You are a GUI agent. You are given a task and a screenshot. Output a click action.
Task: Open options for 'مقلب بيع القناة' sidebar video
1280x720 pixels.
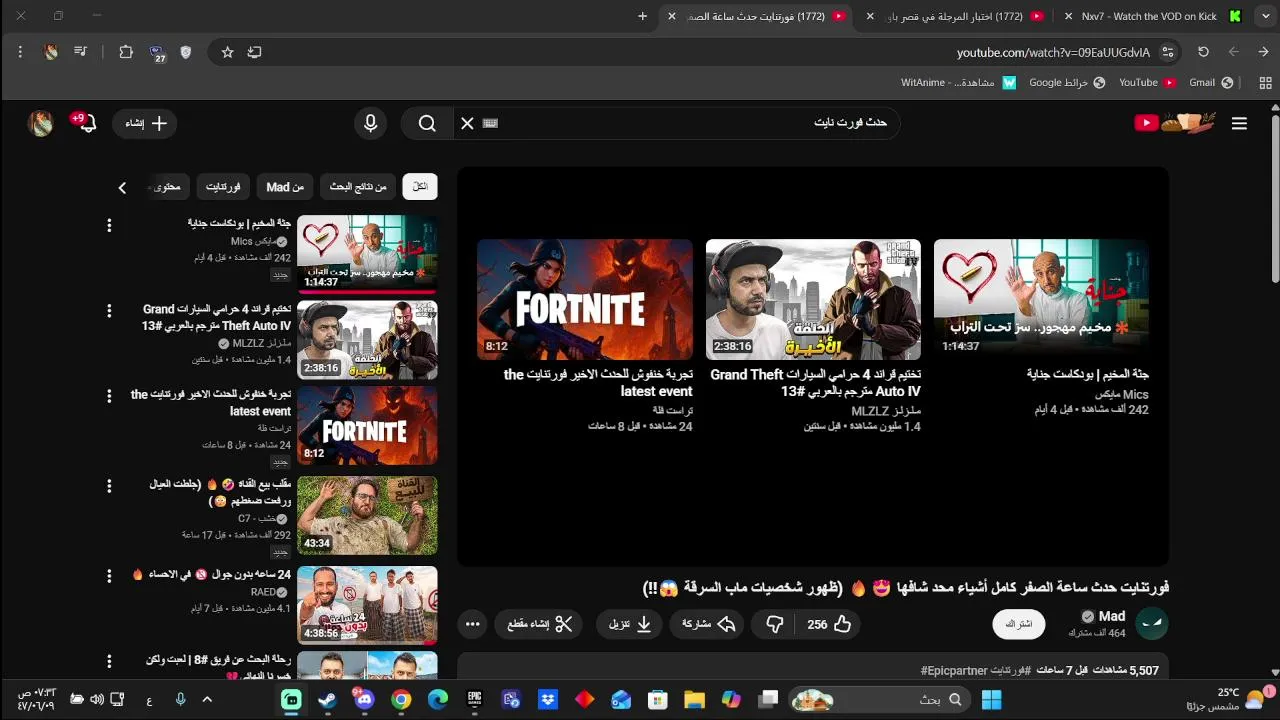(109, 487)
